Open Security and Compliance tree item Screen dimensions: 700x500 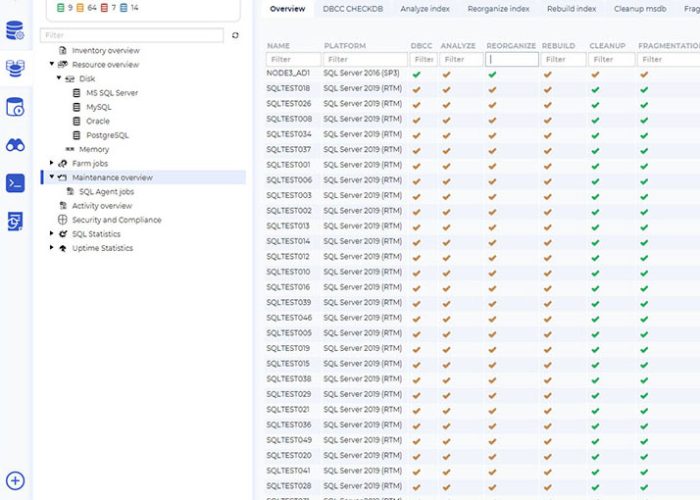[117, 220]
